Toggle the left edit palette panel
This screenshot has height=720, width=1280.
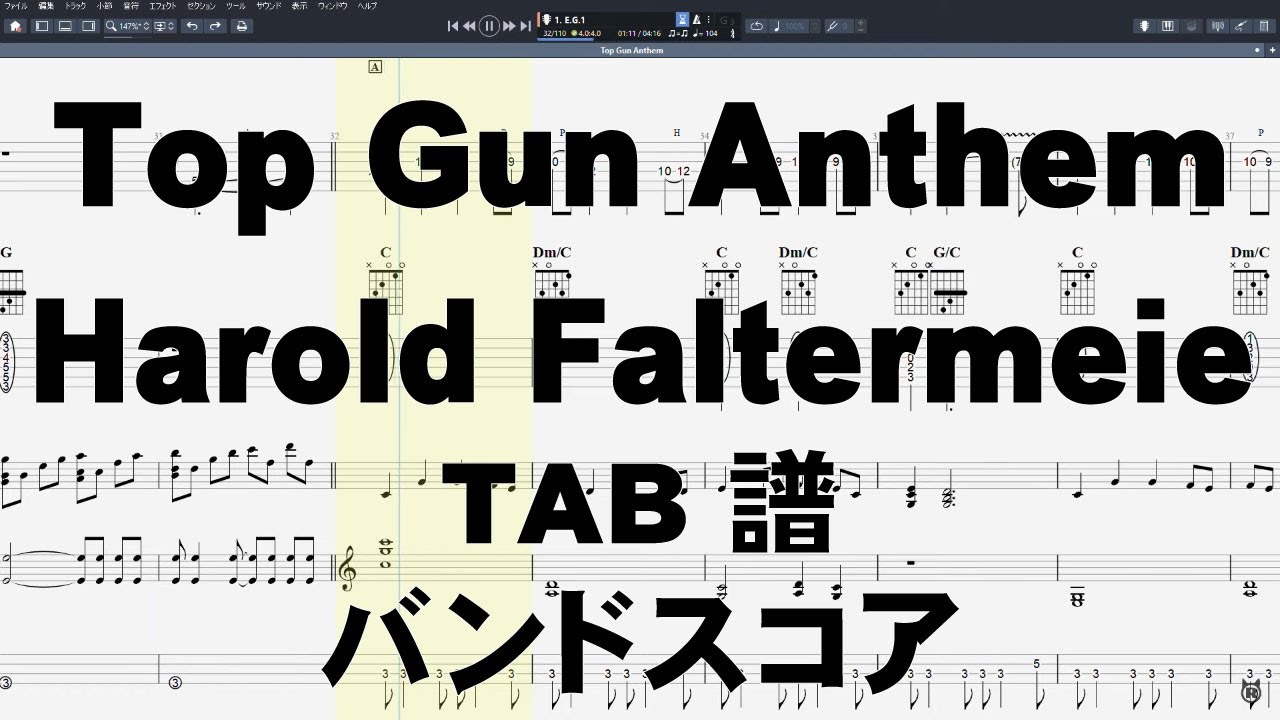(42, 26)
